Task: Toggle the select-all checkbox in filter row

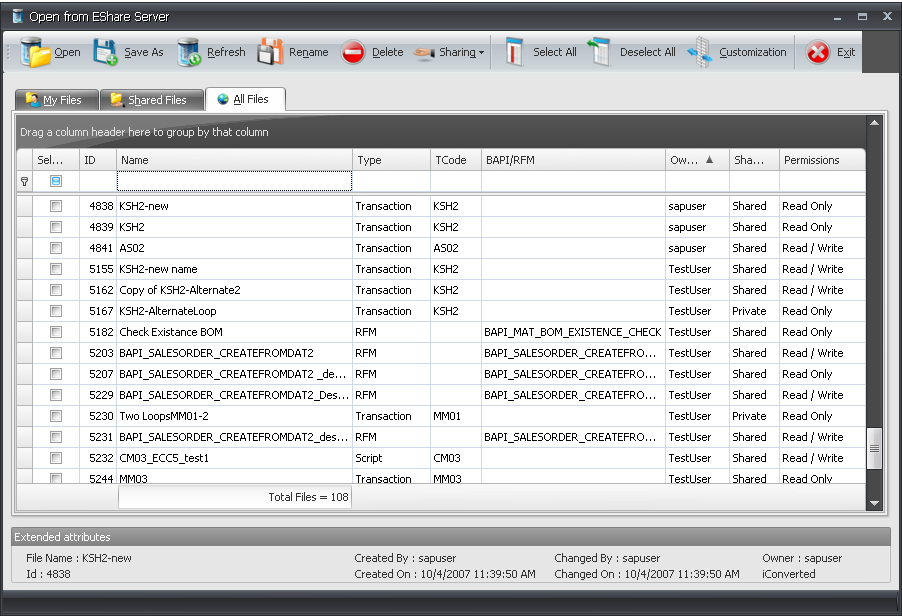Action: [56, 181]
